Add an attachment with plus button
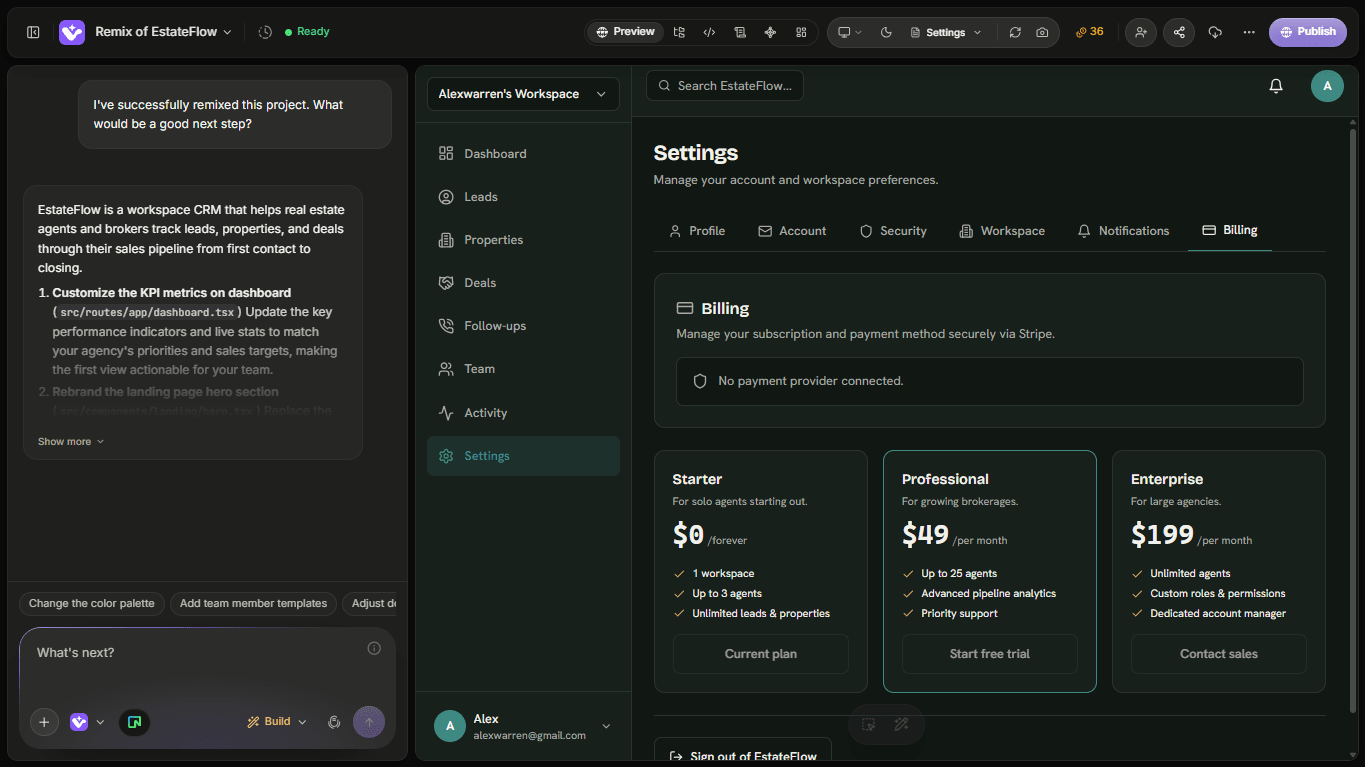Viewport: 1365px width, 767px height. tap(44, 722)
